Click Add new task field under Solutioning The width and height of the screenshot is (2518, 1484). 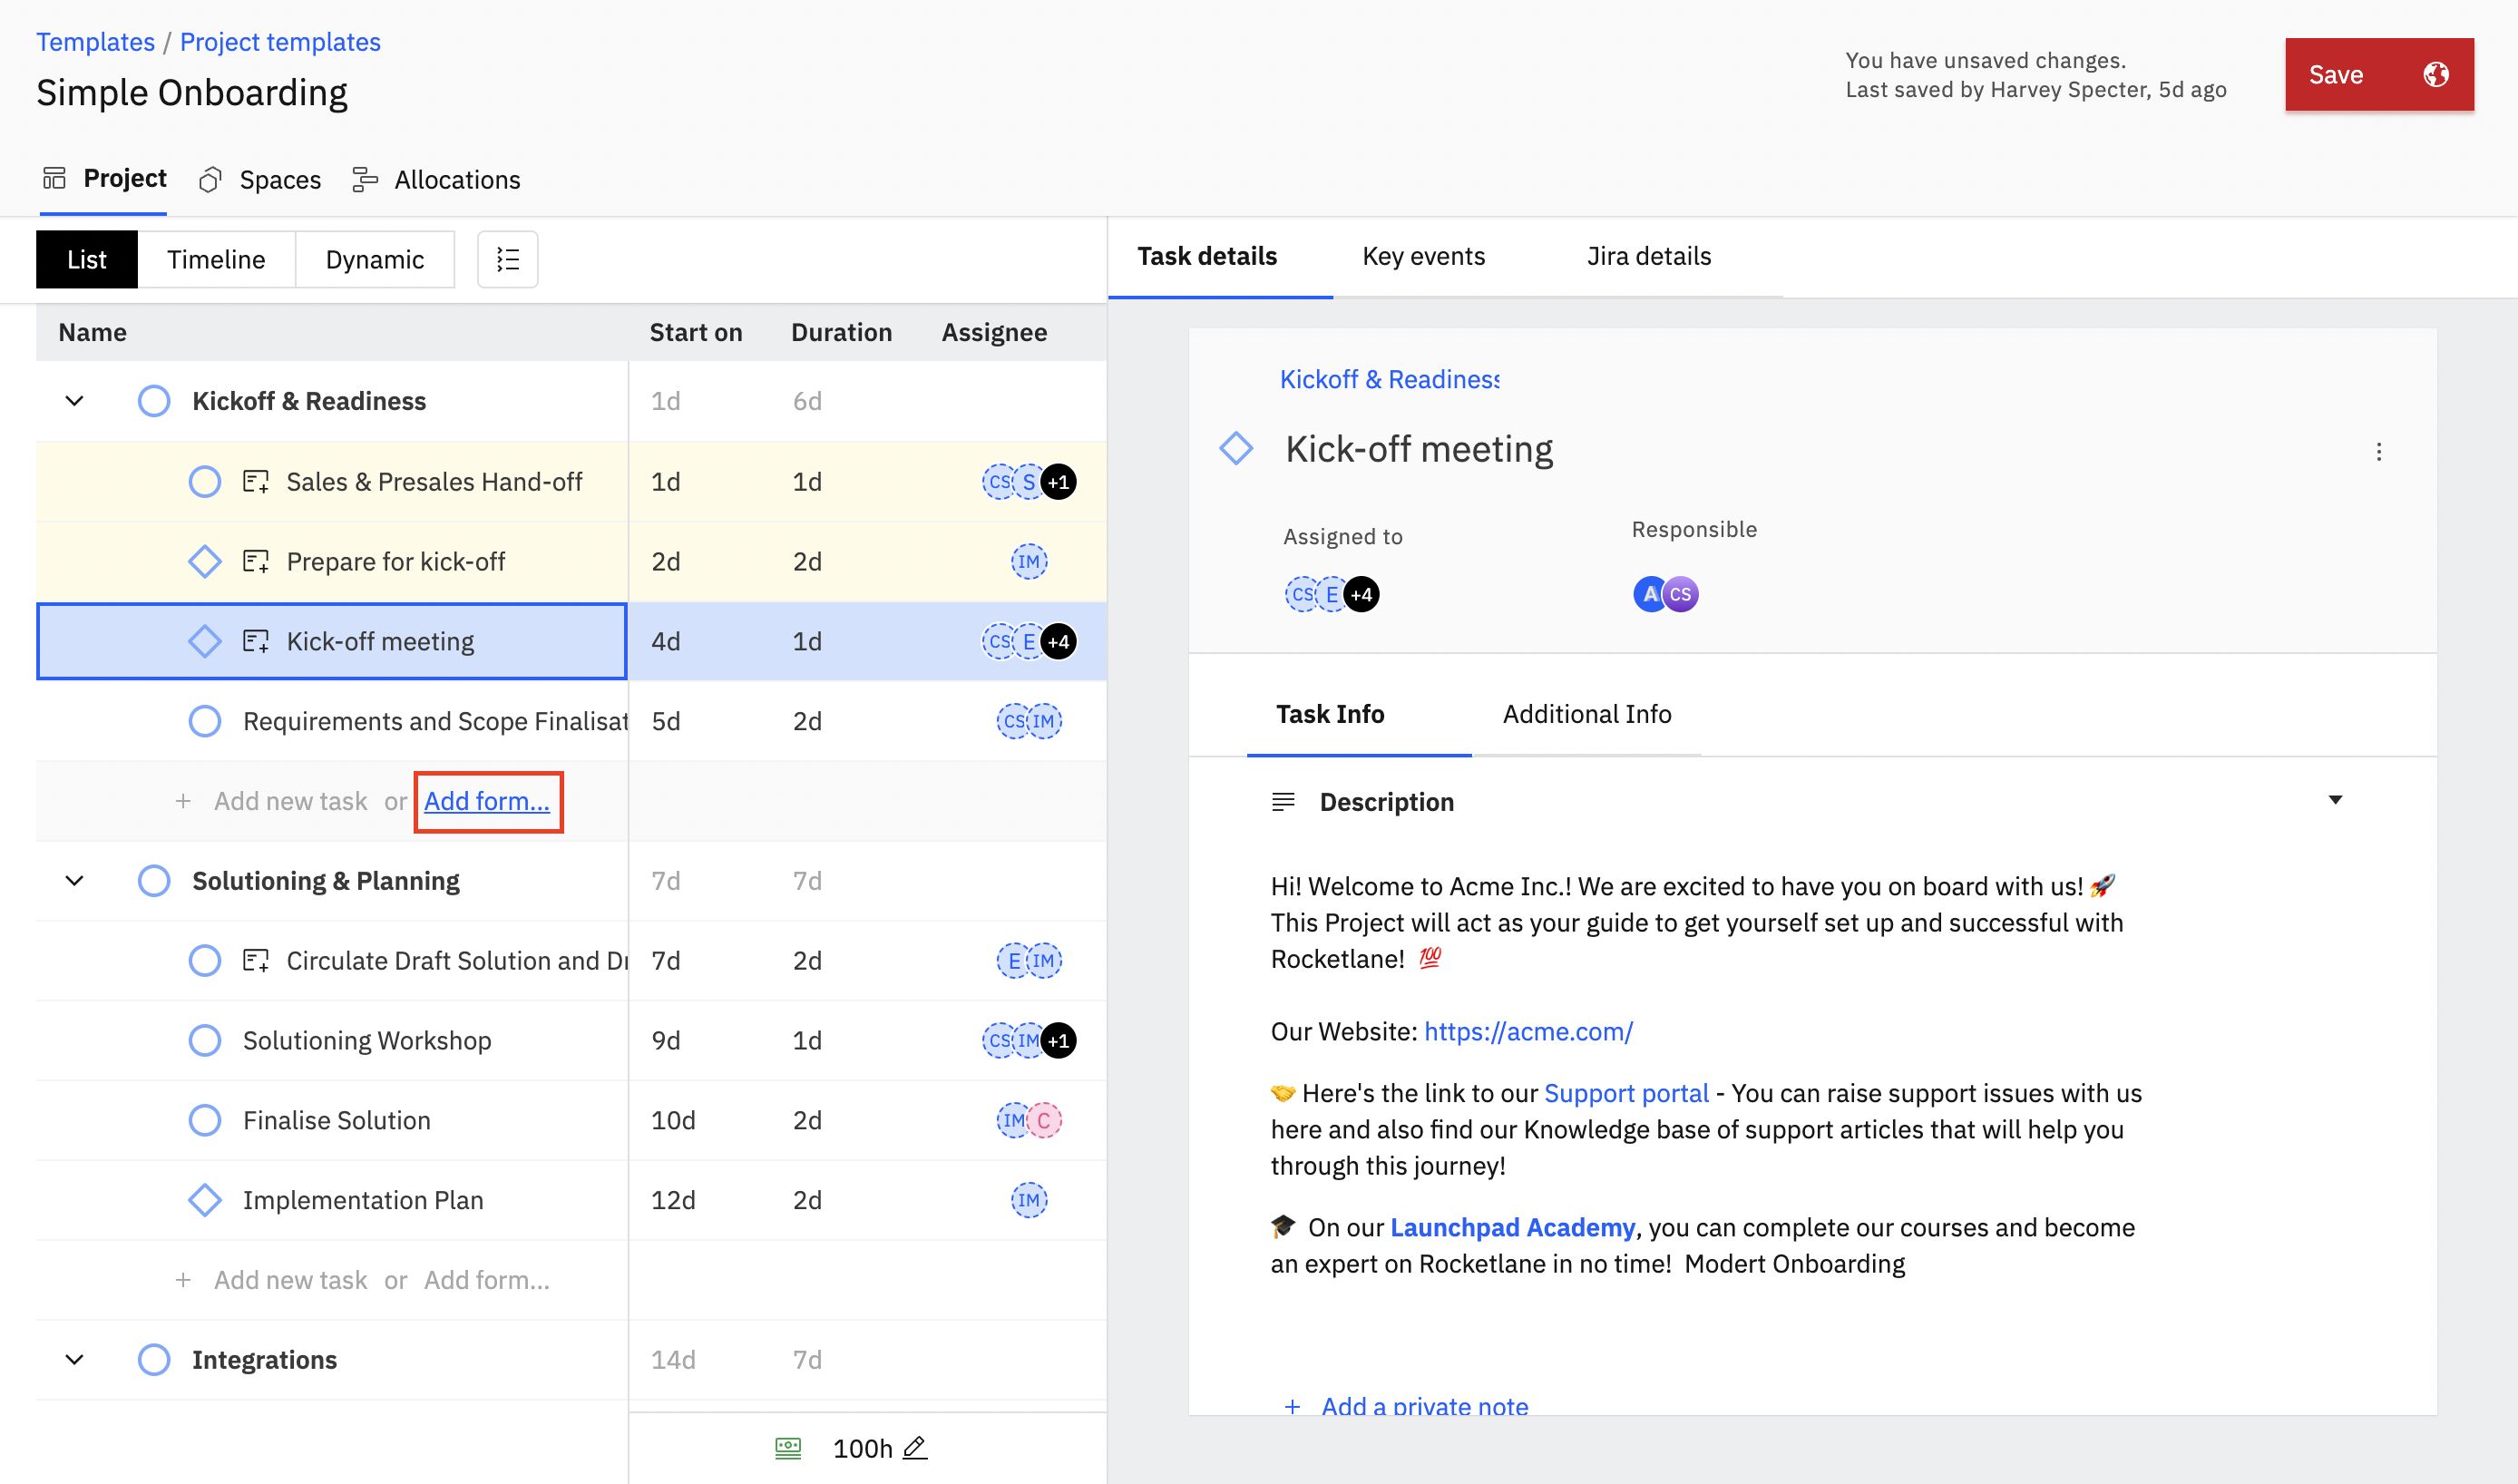tap(290, 1280)
